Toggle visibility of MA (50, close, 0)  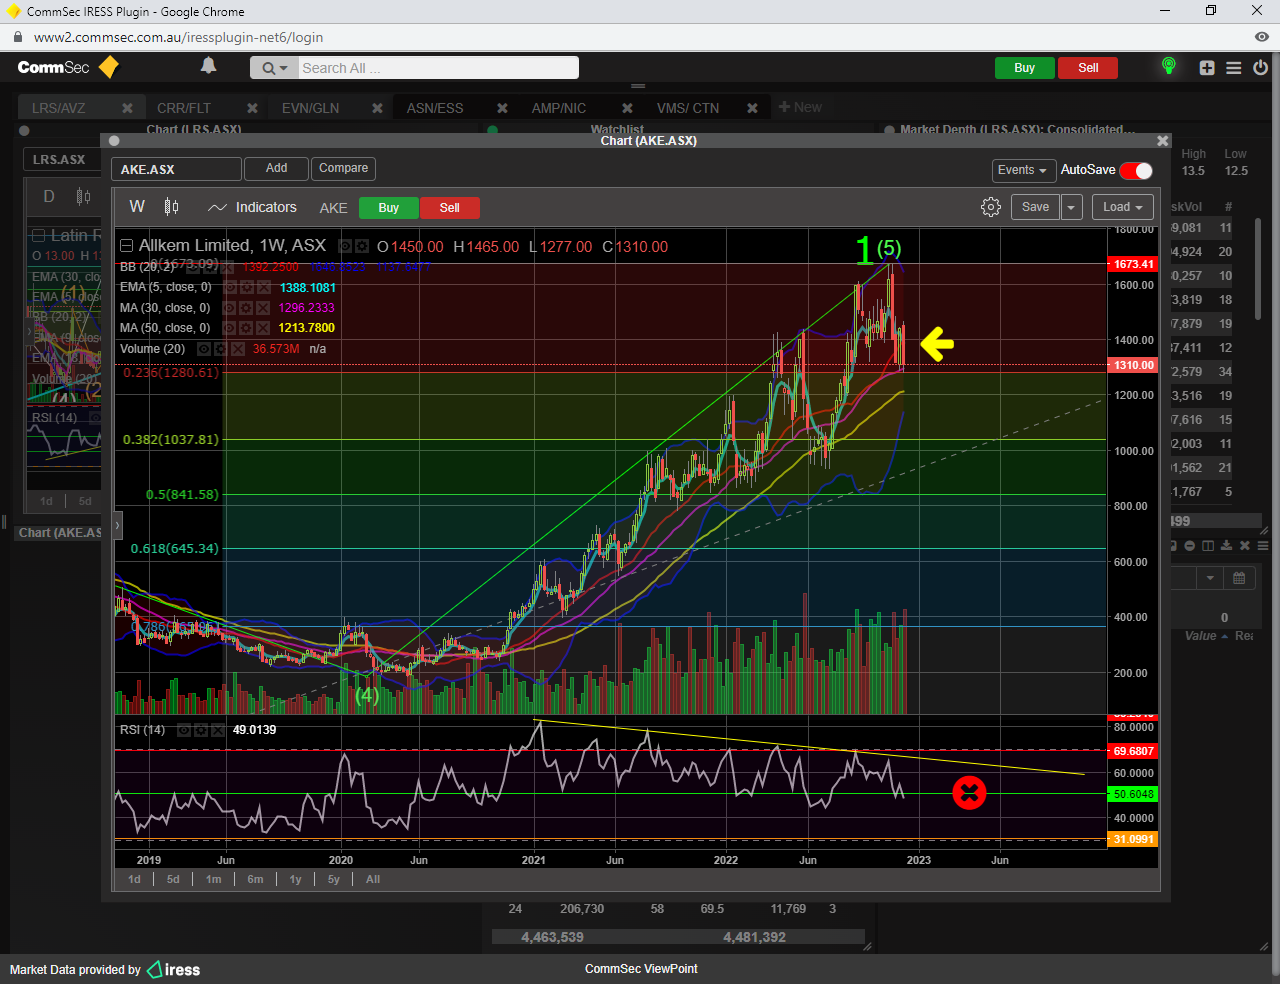tap(229, 328)
